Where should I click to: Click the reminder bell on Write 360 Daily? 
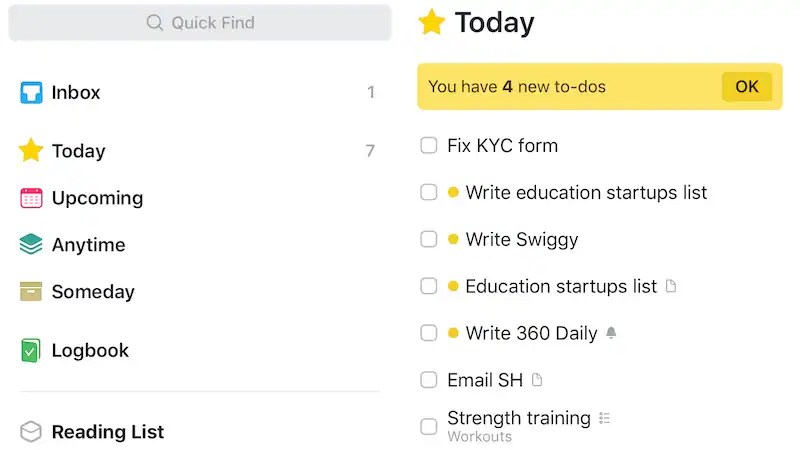(612, 333)
